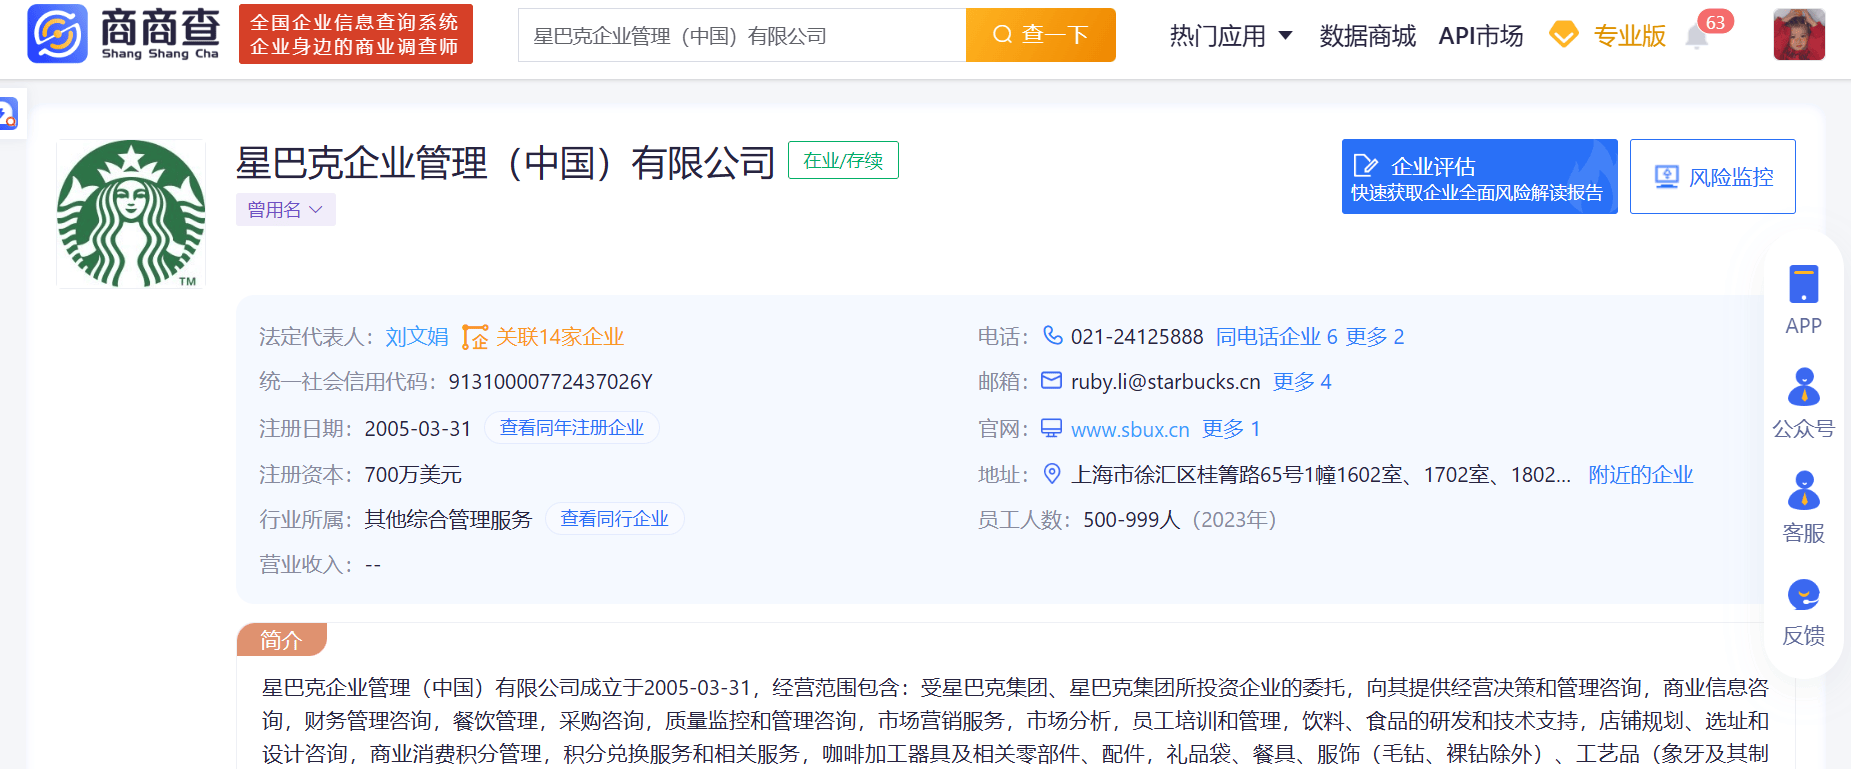Viewport: 1851px width, 769px height.
Task: Click the 其他综合管理服务 industry value
Action: coord(448,520)
